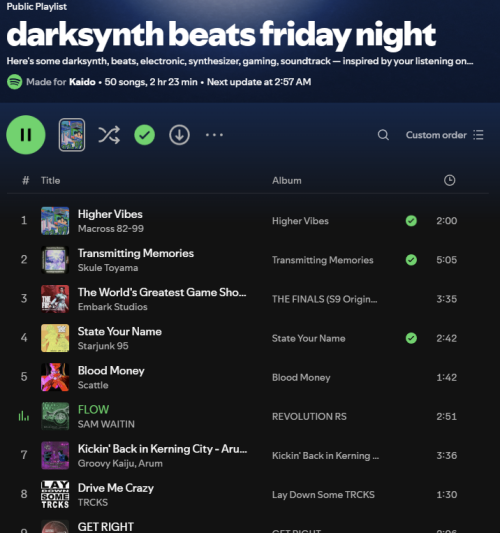Viewport: 500px width, 533px height.
Task: Open Kickin' Back in Kerning City track title
Action: pos(162,449)
